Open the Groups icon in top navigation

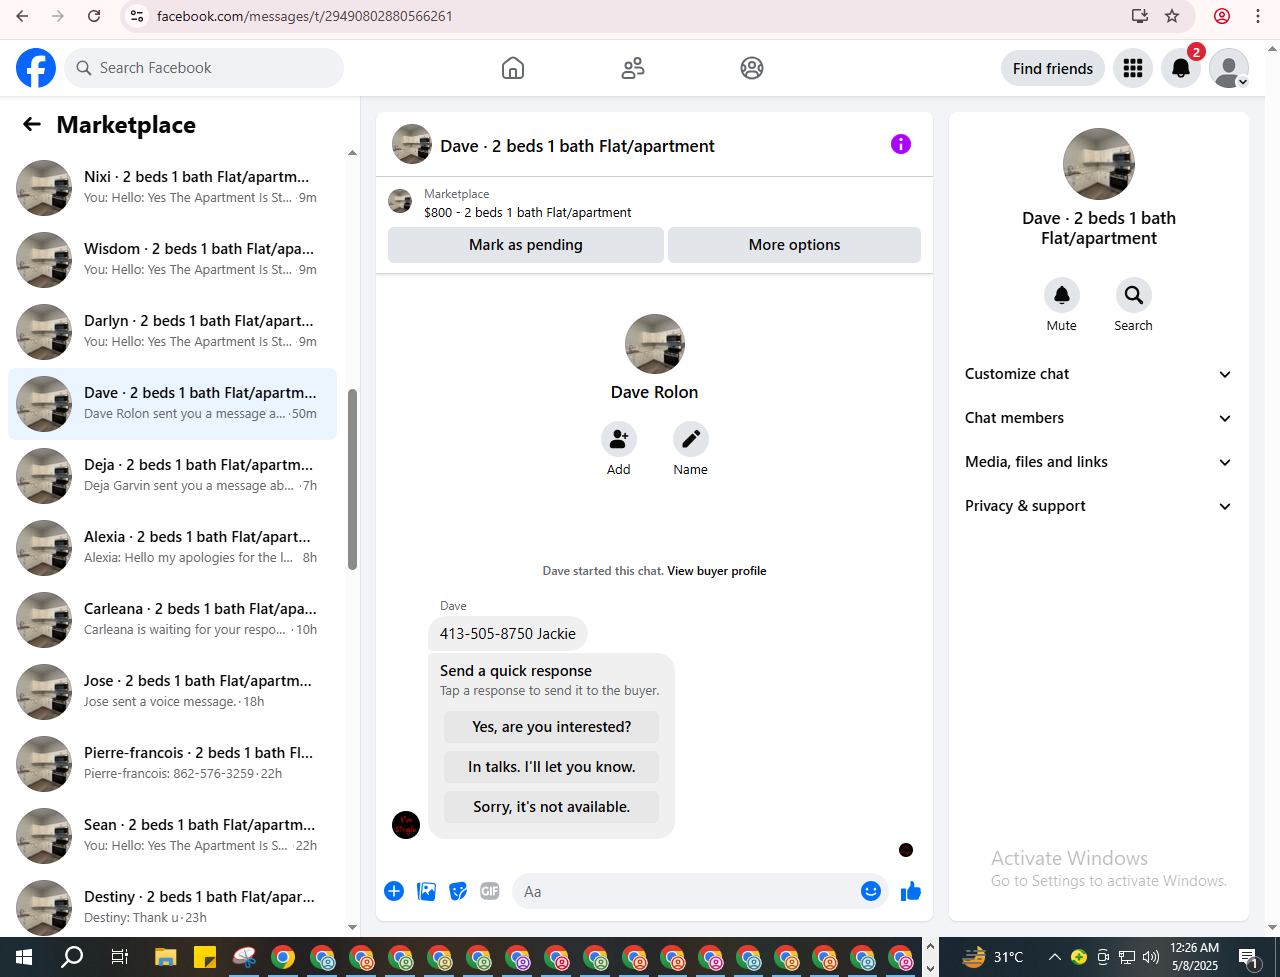pyautogui.click(x=752, y=68)
